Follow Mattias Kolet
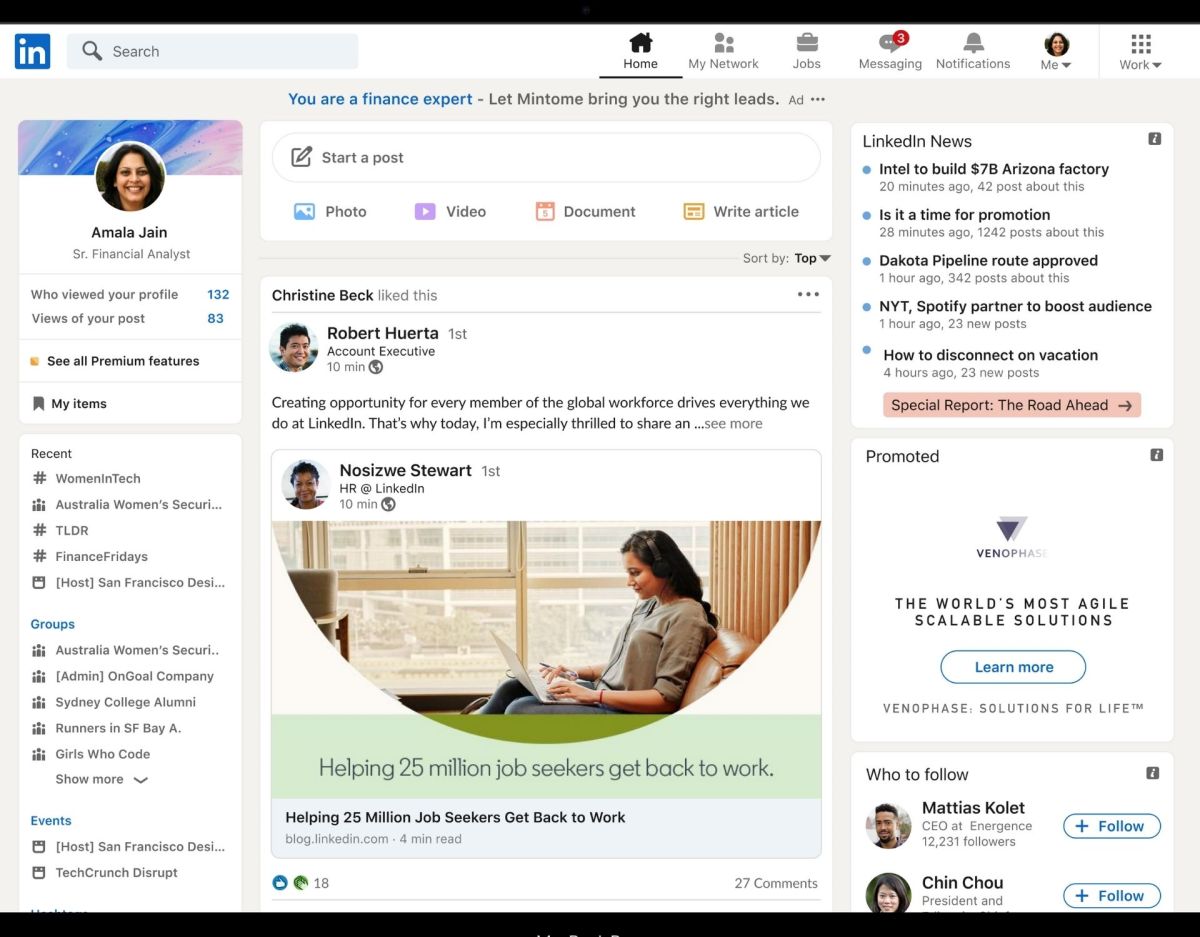The height and width of the screenshot is (937, 1200). coord(1112,826)
